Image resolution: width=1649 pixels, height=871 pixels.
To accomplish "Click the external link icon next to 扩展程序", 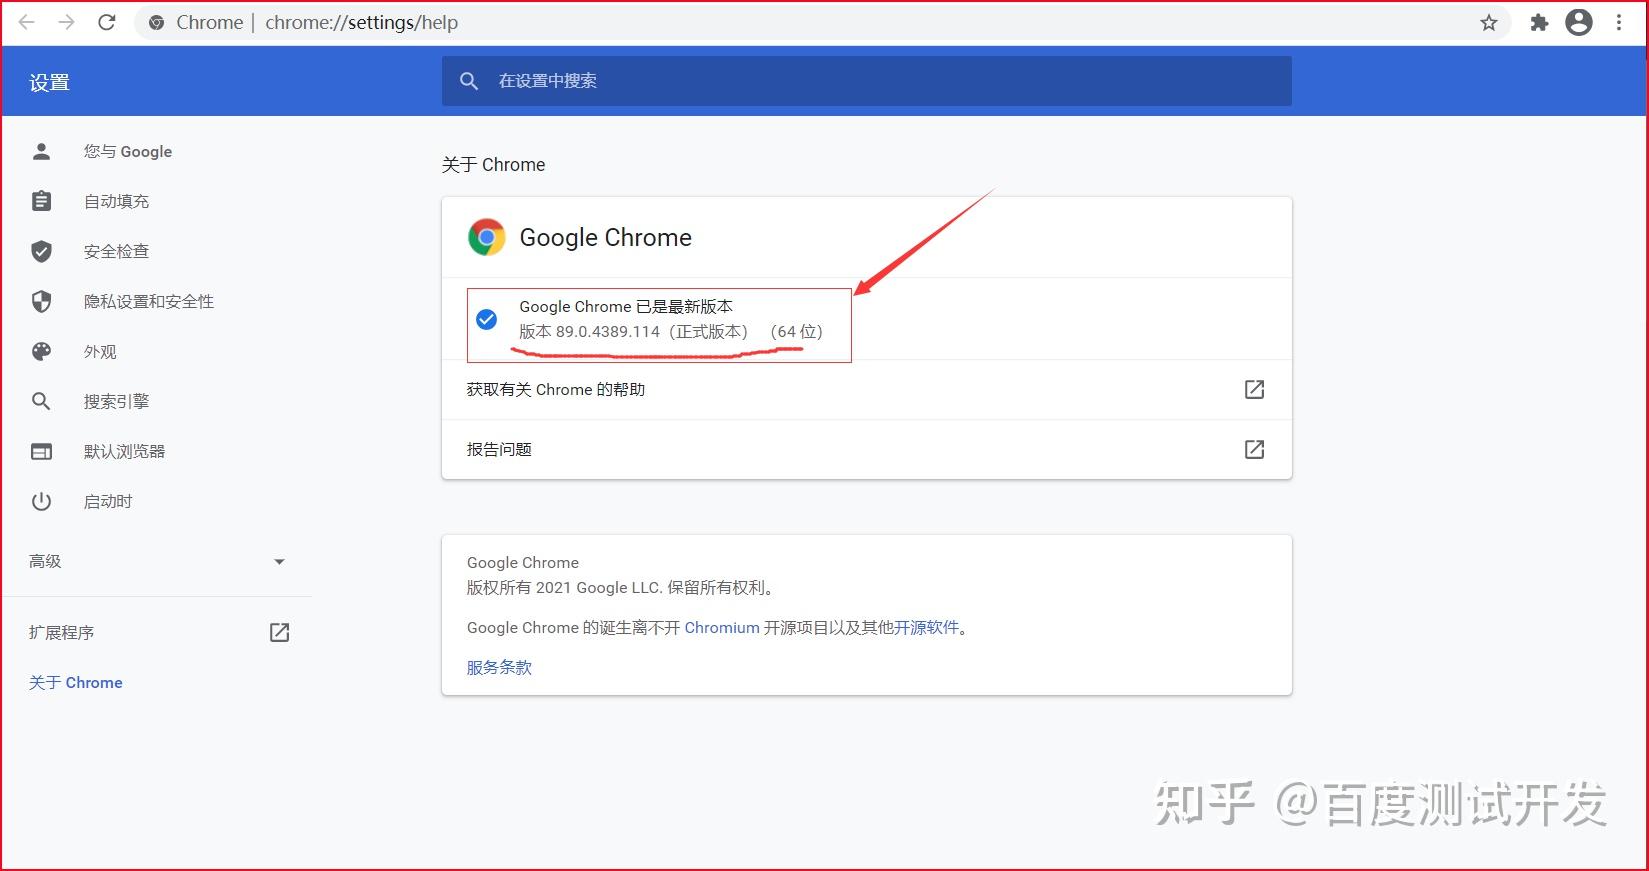I will coord(279,632).
